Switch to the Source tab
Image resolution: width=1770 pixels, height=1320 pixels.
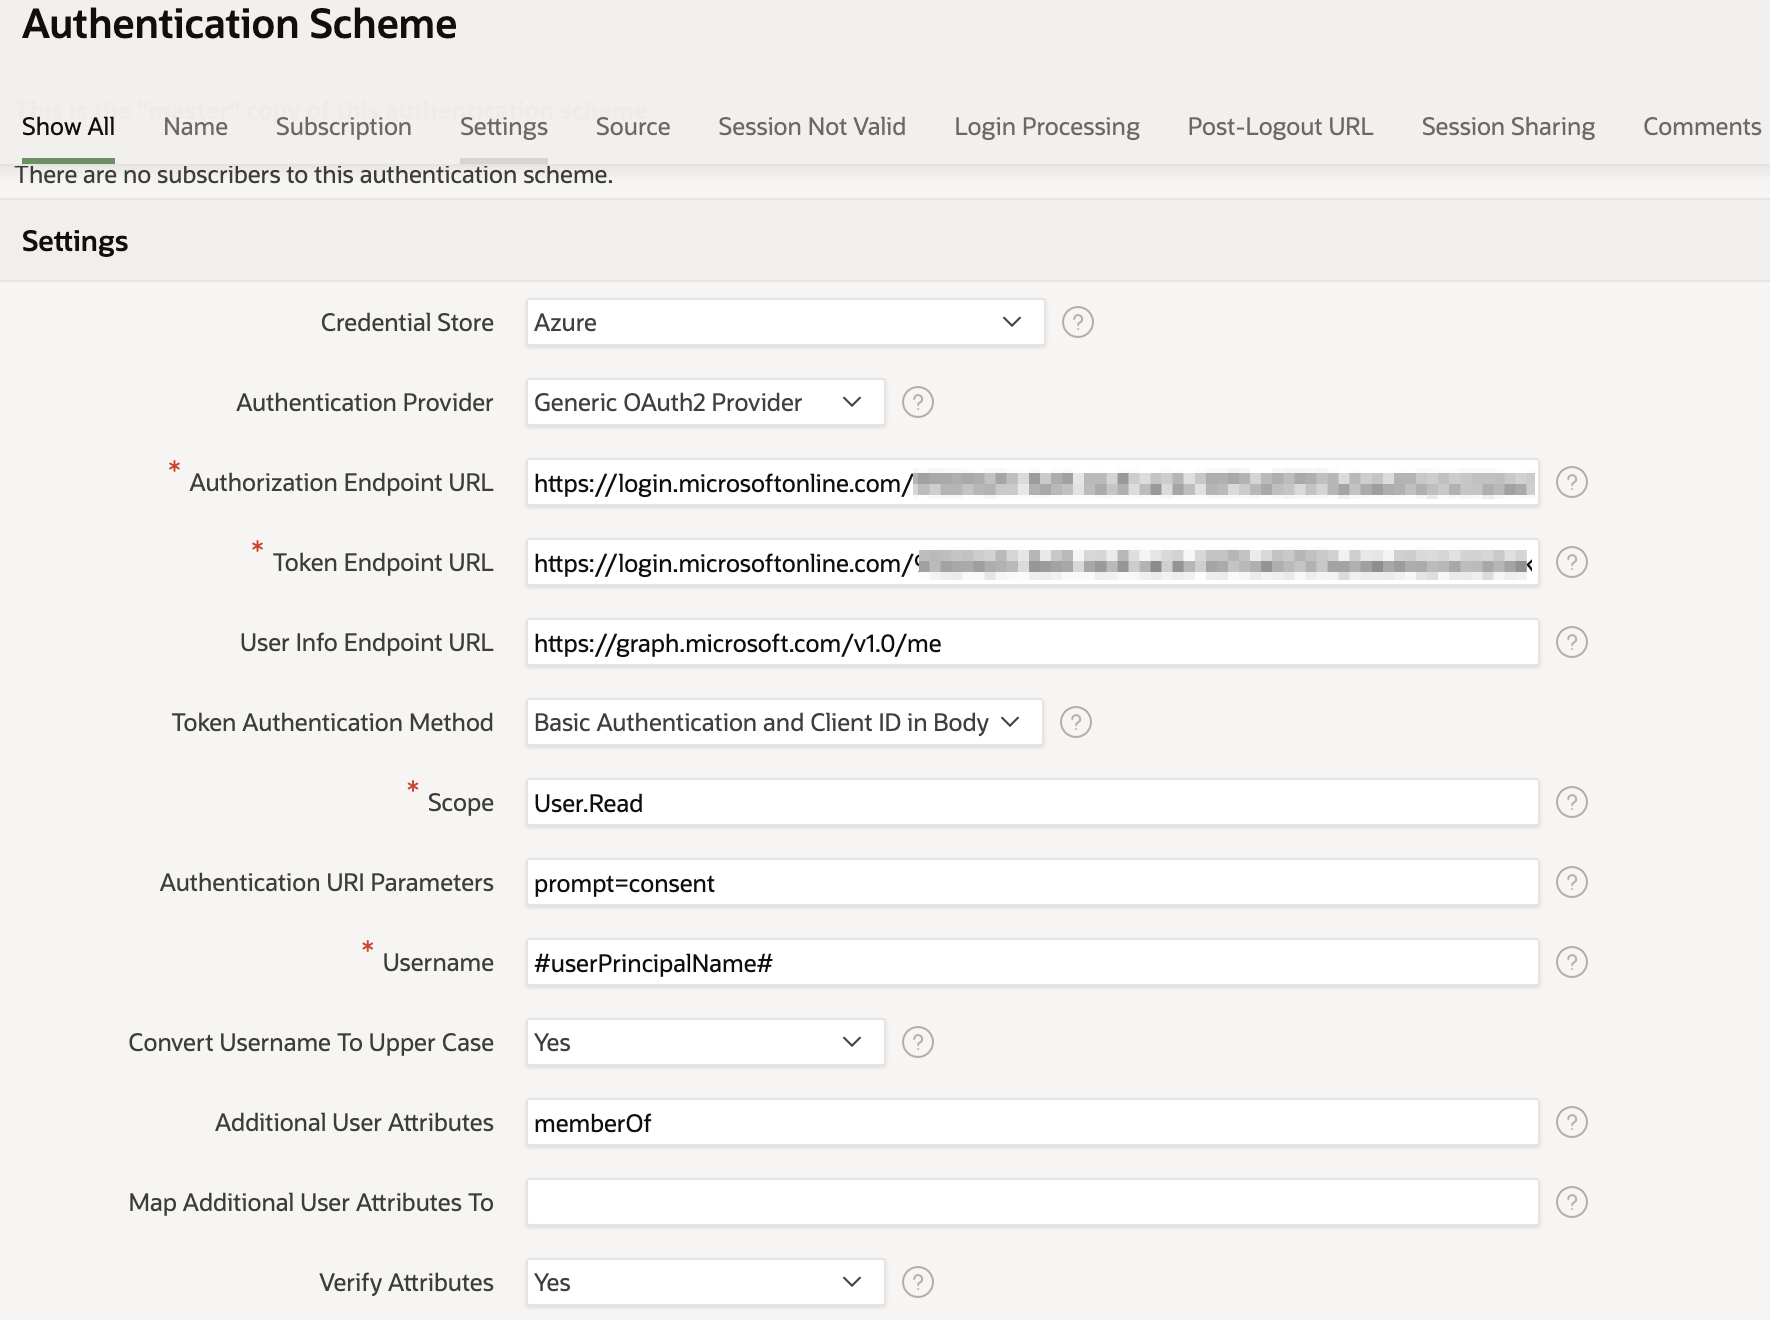click(x=632, y=126)
